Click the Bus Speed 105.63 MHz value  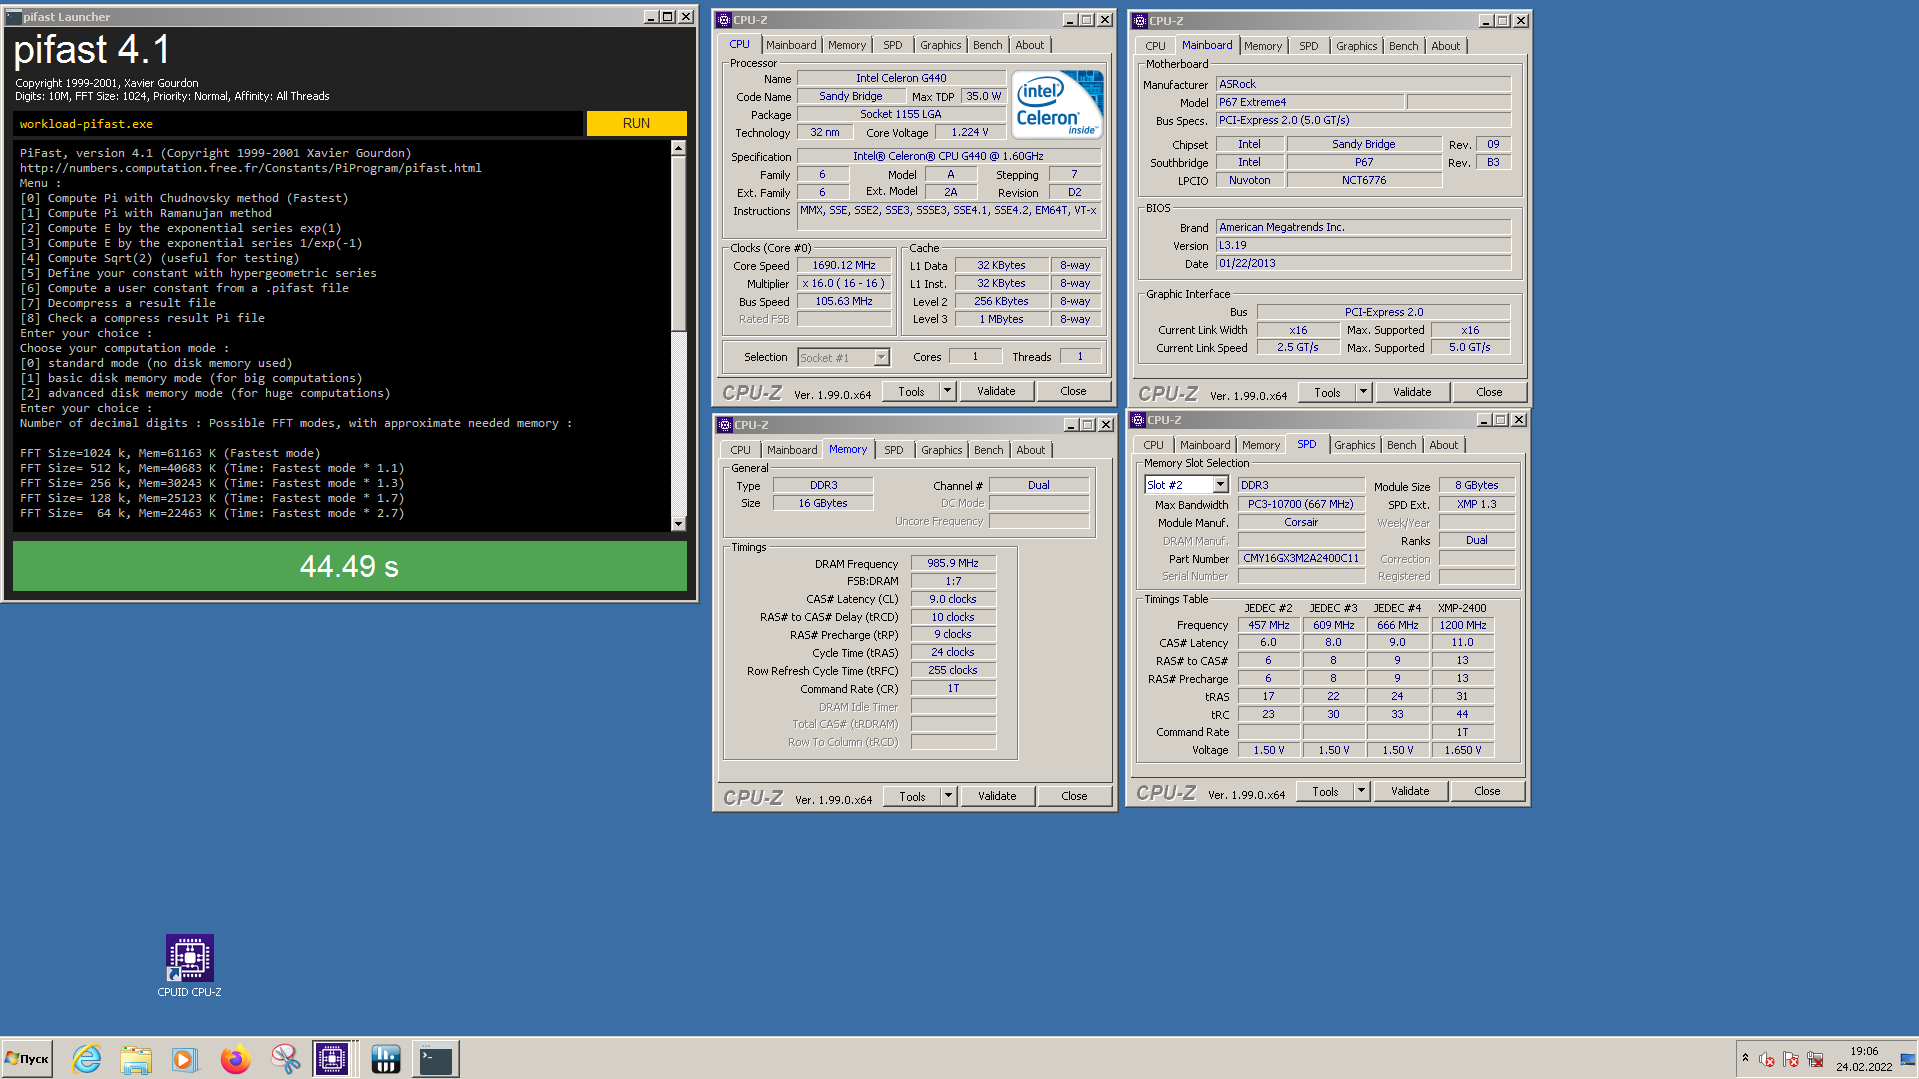coord(844,301)
